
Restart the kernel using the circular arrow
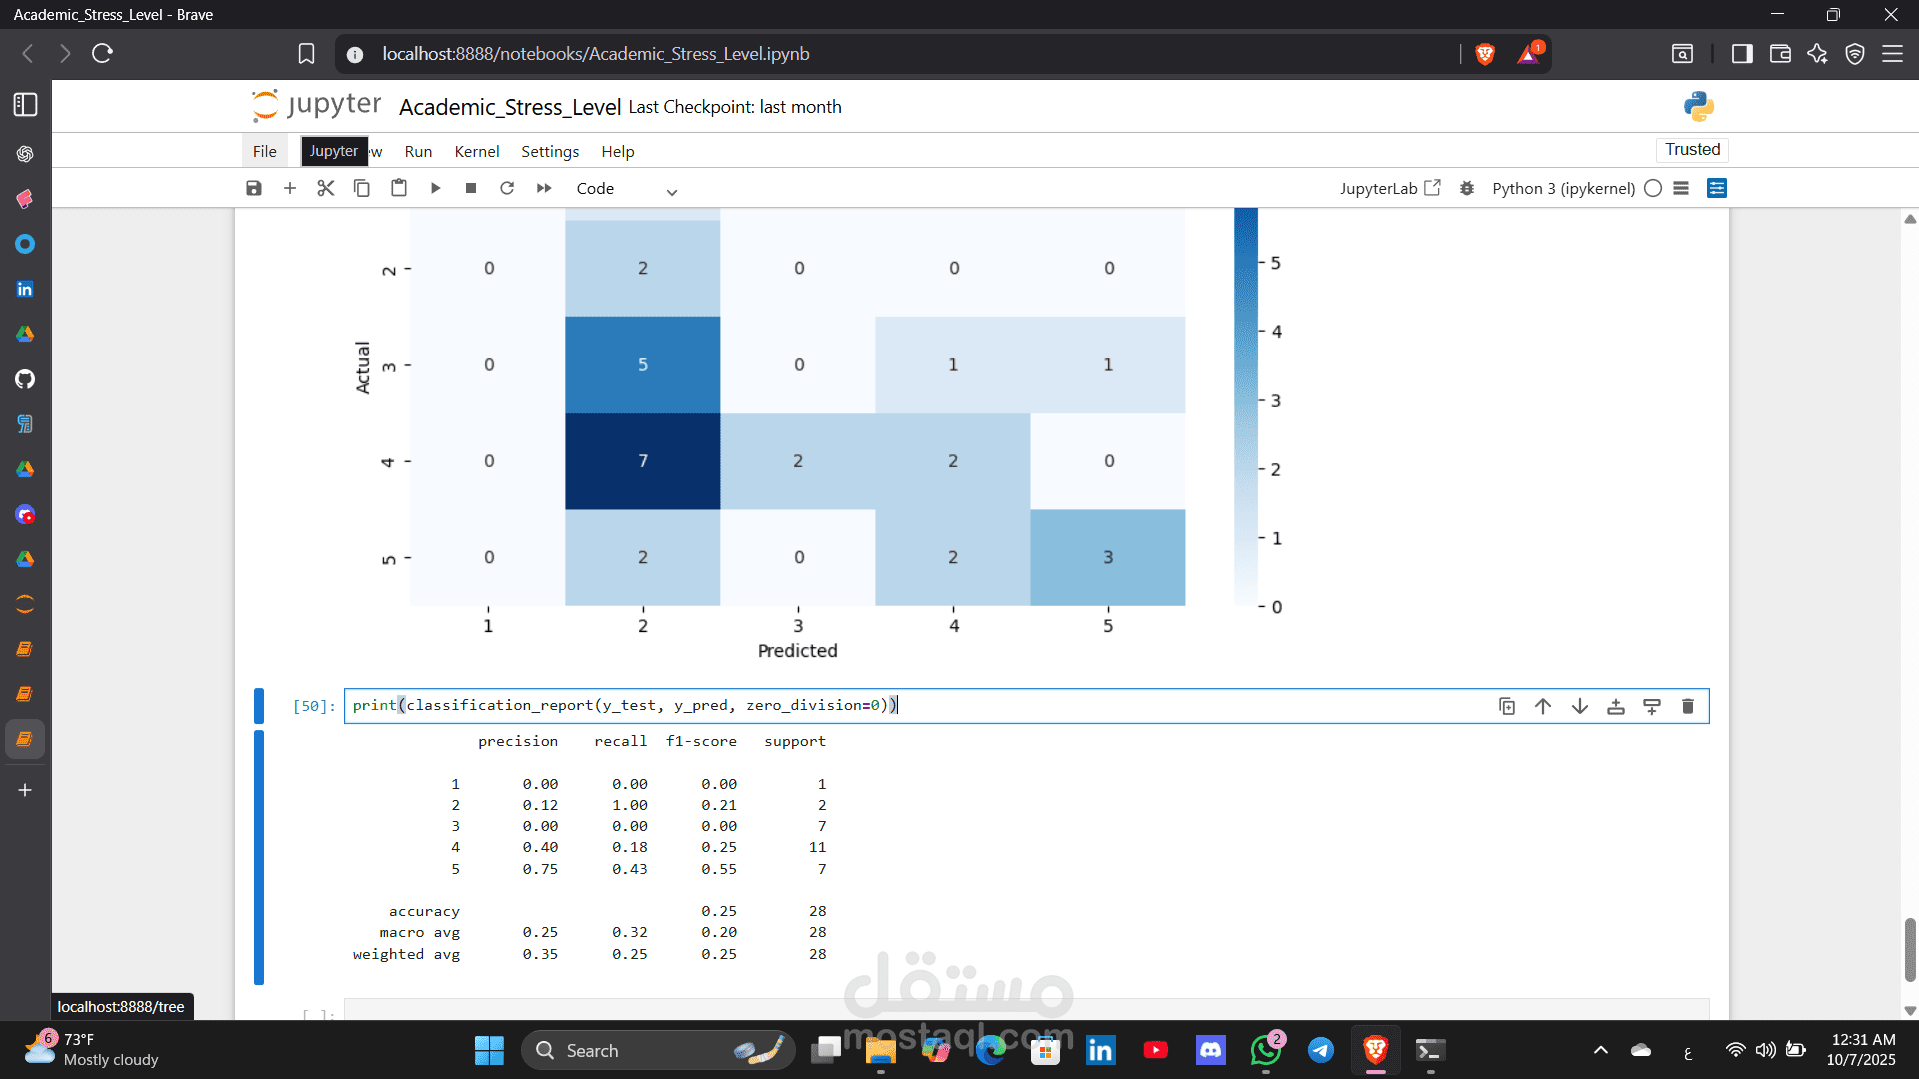pos(507,188)
